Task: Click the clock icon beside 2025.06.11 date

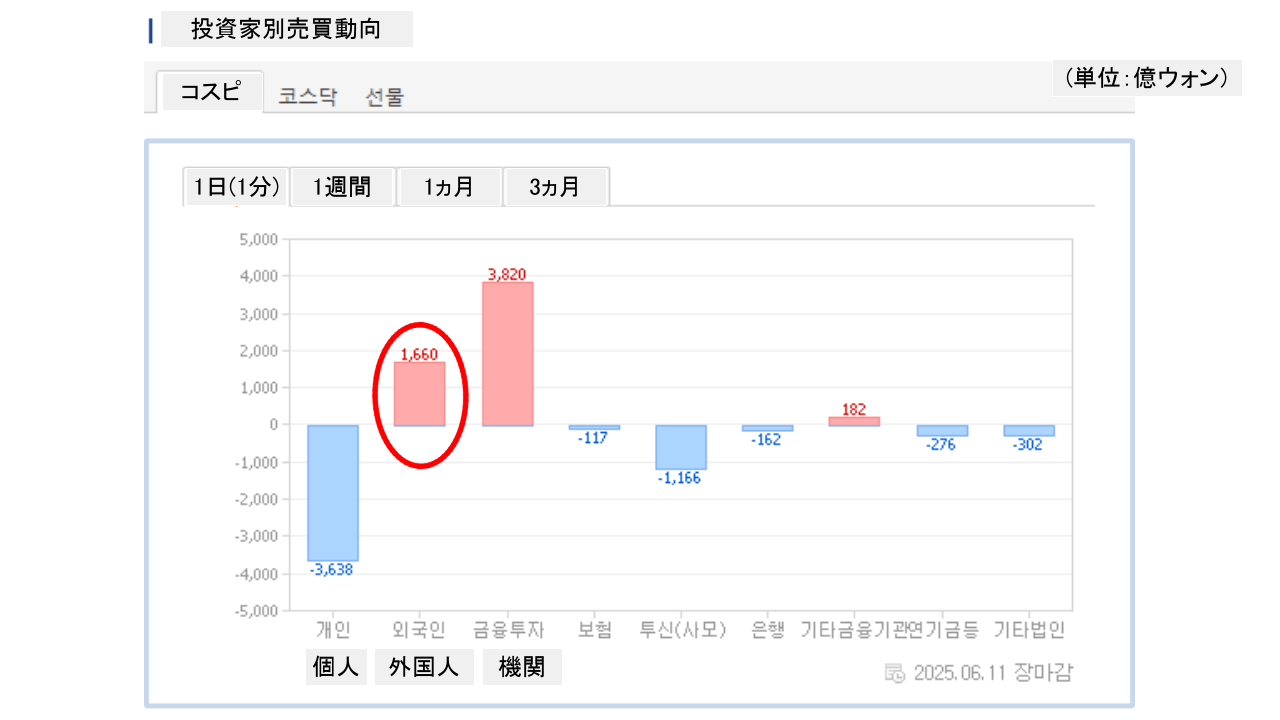Action: [895, 672]
